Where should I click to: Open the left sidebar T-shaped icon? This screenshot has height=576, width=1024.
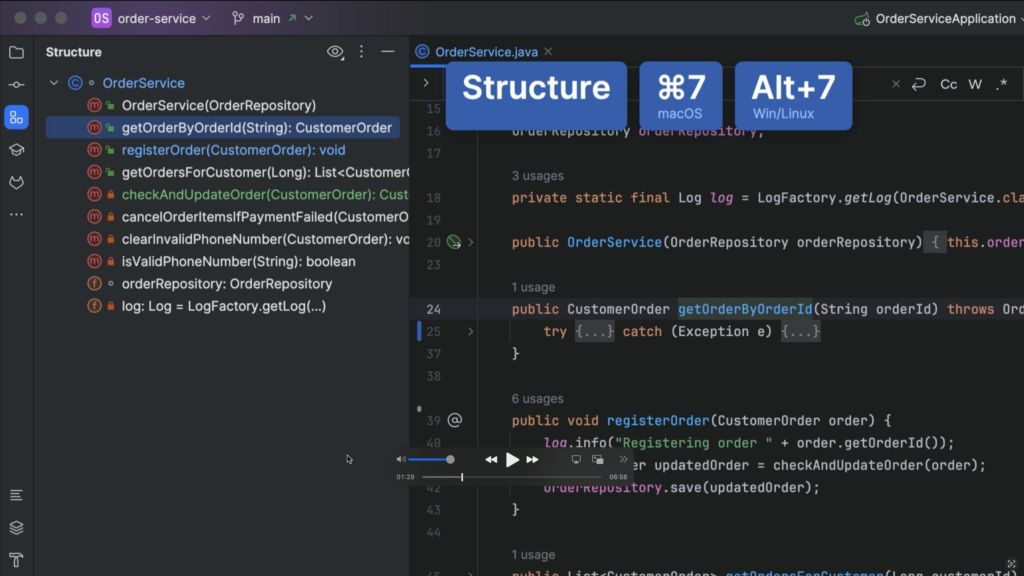(x=16, y=560)
